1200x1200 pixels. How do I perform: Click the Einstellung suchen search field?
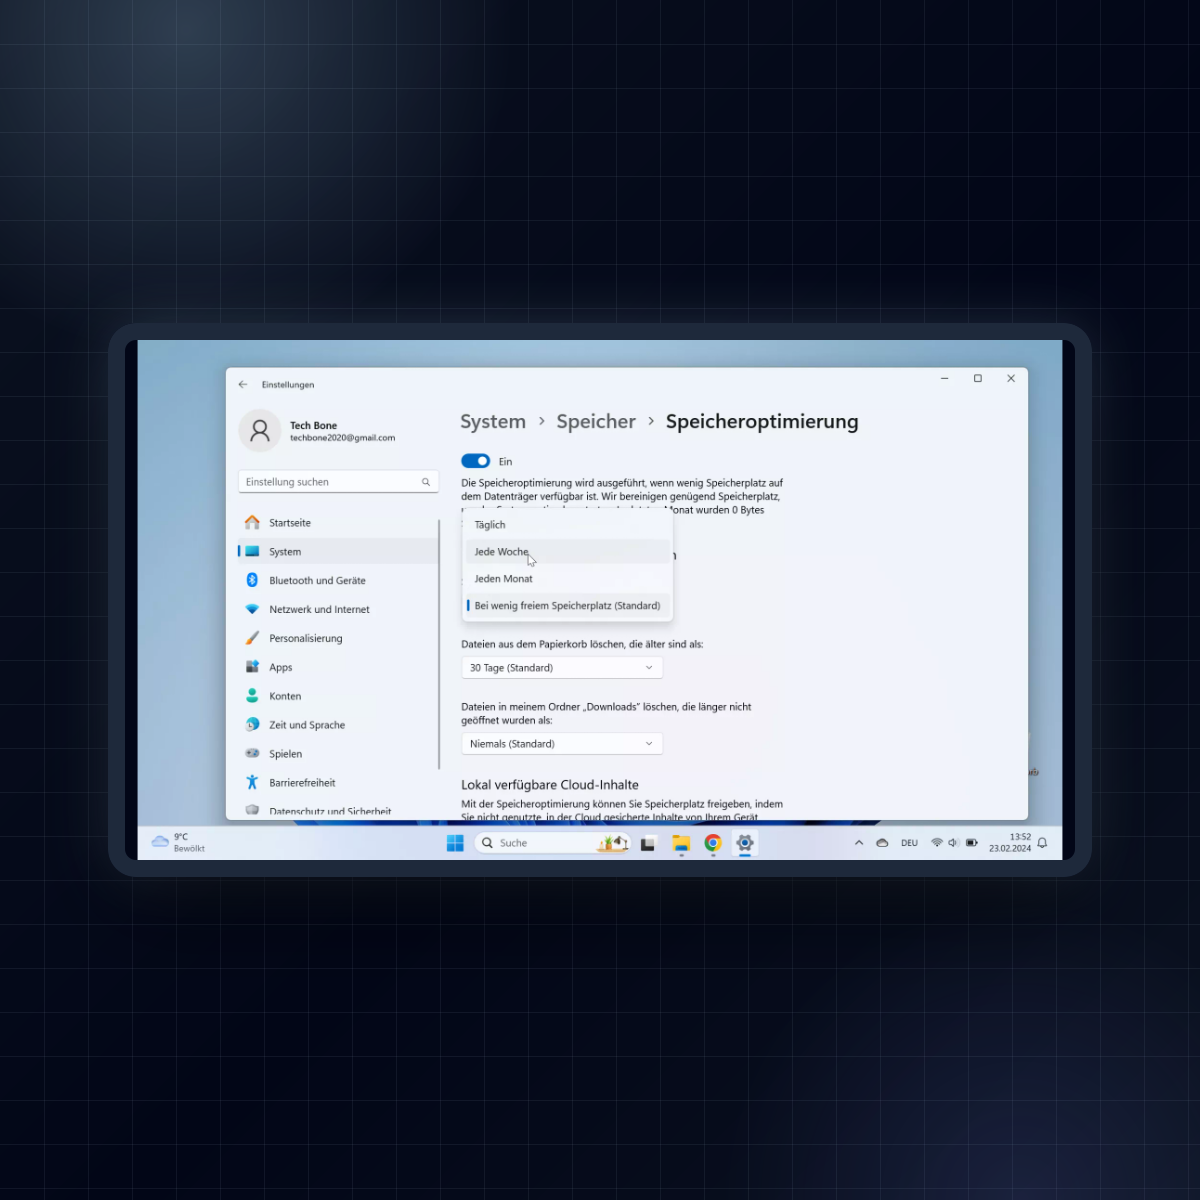(338, 482)
